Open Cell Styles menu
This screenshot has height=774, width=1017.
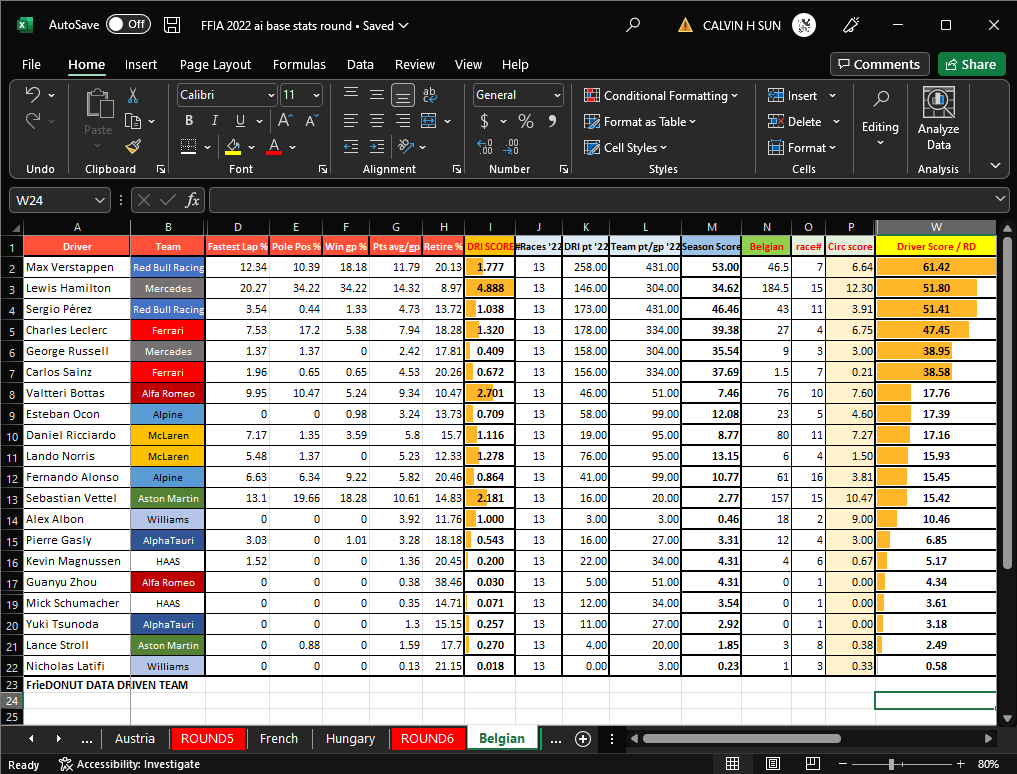click(x=625, y=147)
